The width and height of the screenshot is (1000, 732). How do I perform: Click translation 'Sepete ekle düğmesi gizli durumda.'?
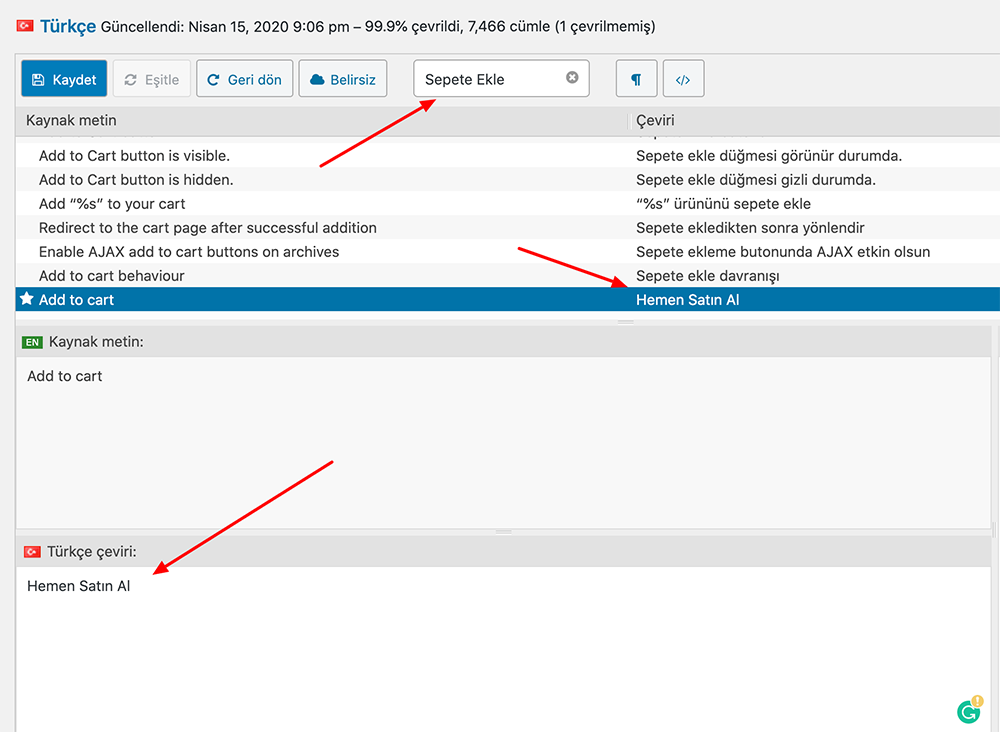[756, 180]
